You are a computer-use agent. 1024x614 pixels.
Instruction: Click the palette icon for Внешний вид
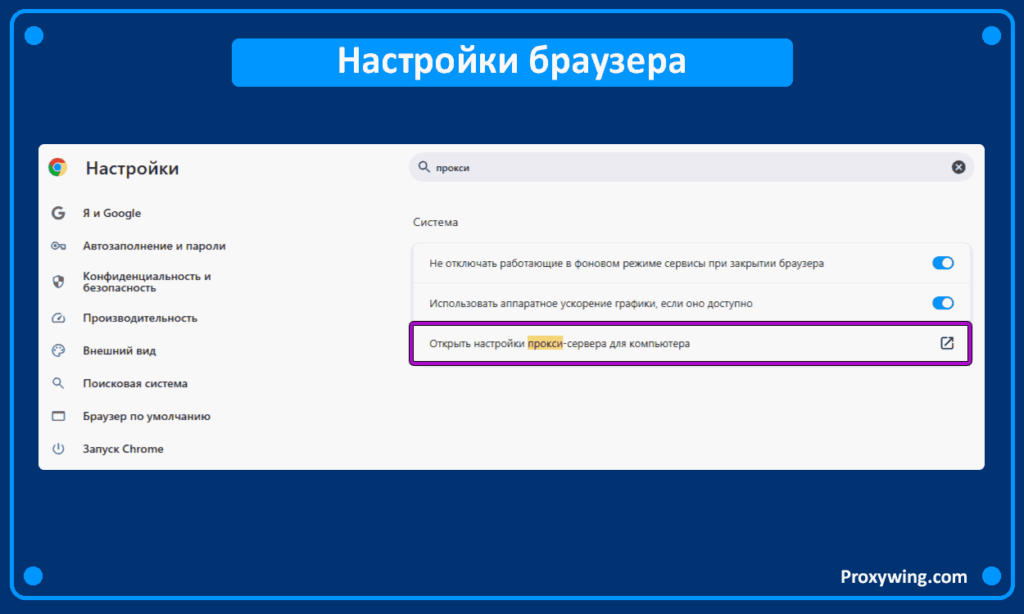point(58,351)
